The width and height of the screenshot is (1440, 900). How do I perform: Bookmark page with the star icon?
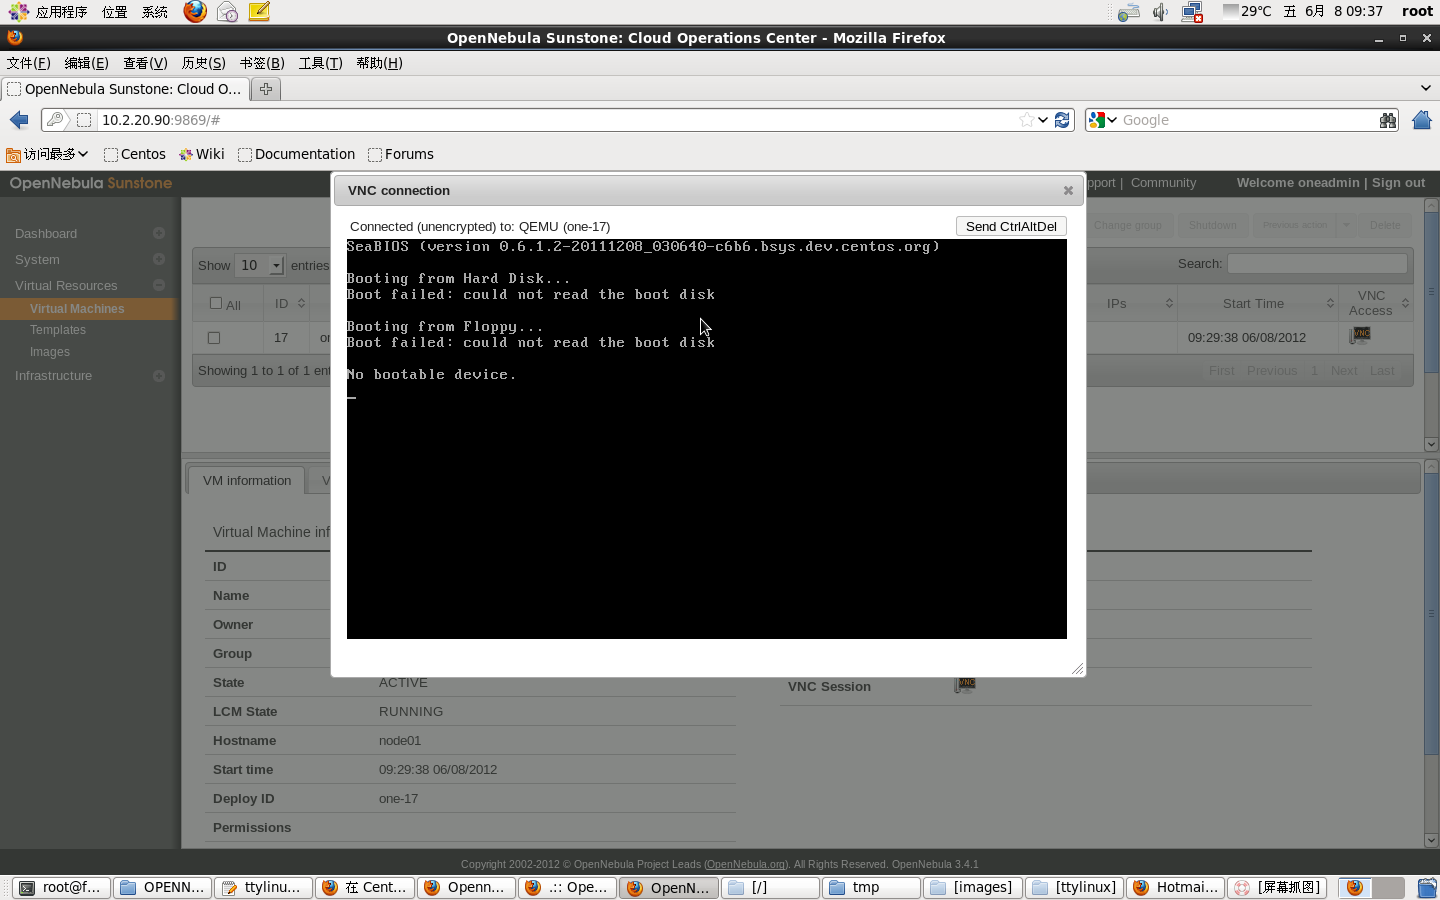[x=1027, y=120]
